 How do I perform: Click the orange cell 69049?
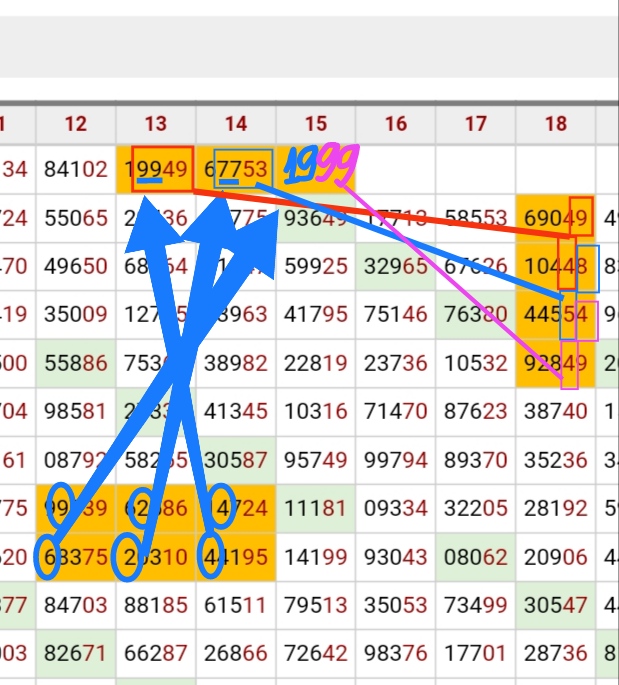pos(556,218)
